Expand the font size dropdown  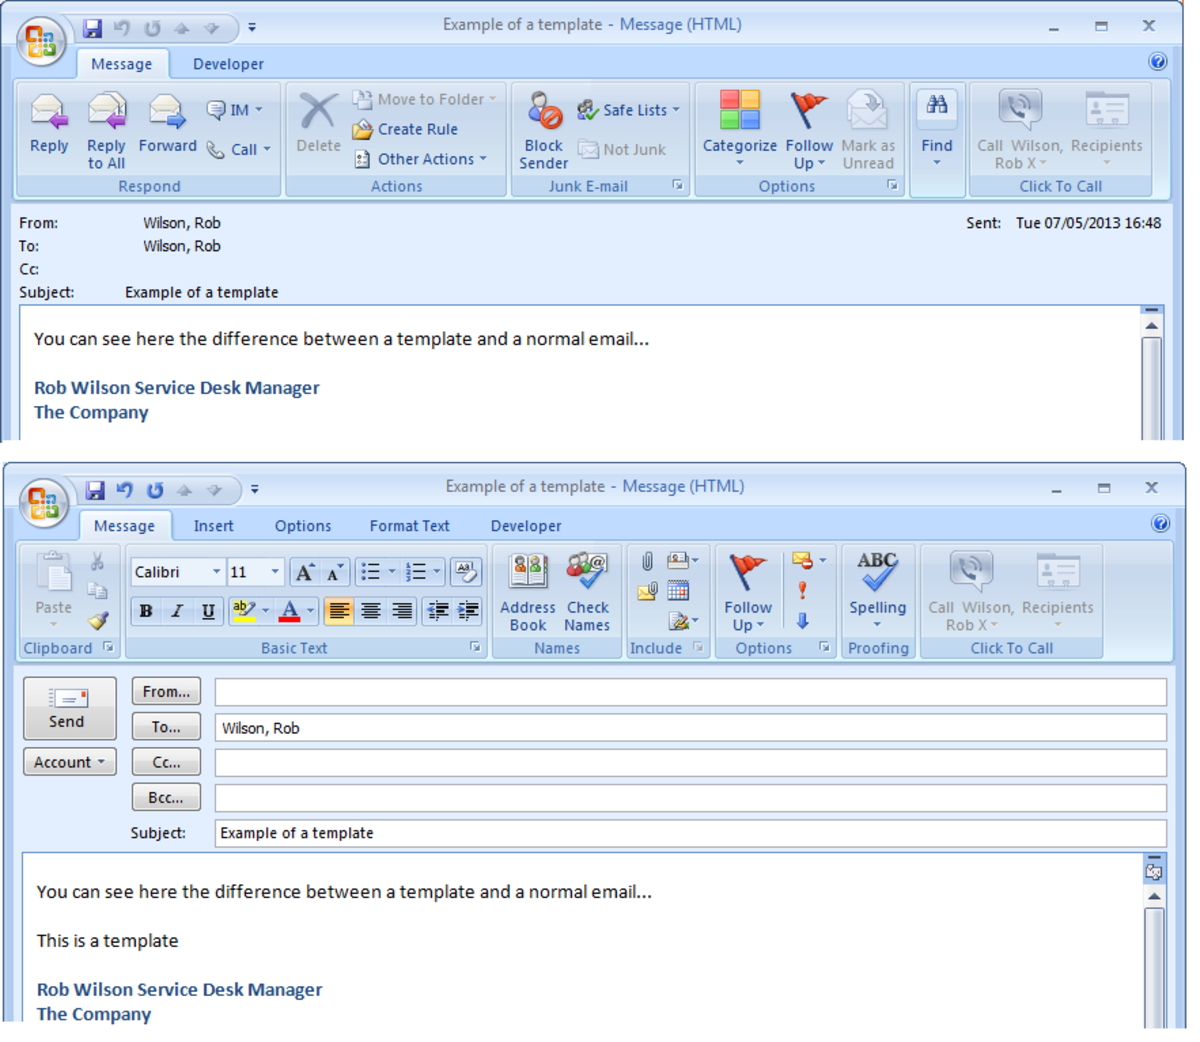275,572
